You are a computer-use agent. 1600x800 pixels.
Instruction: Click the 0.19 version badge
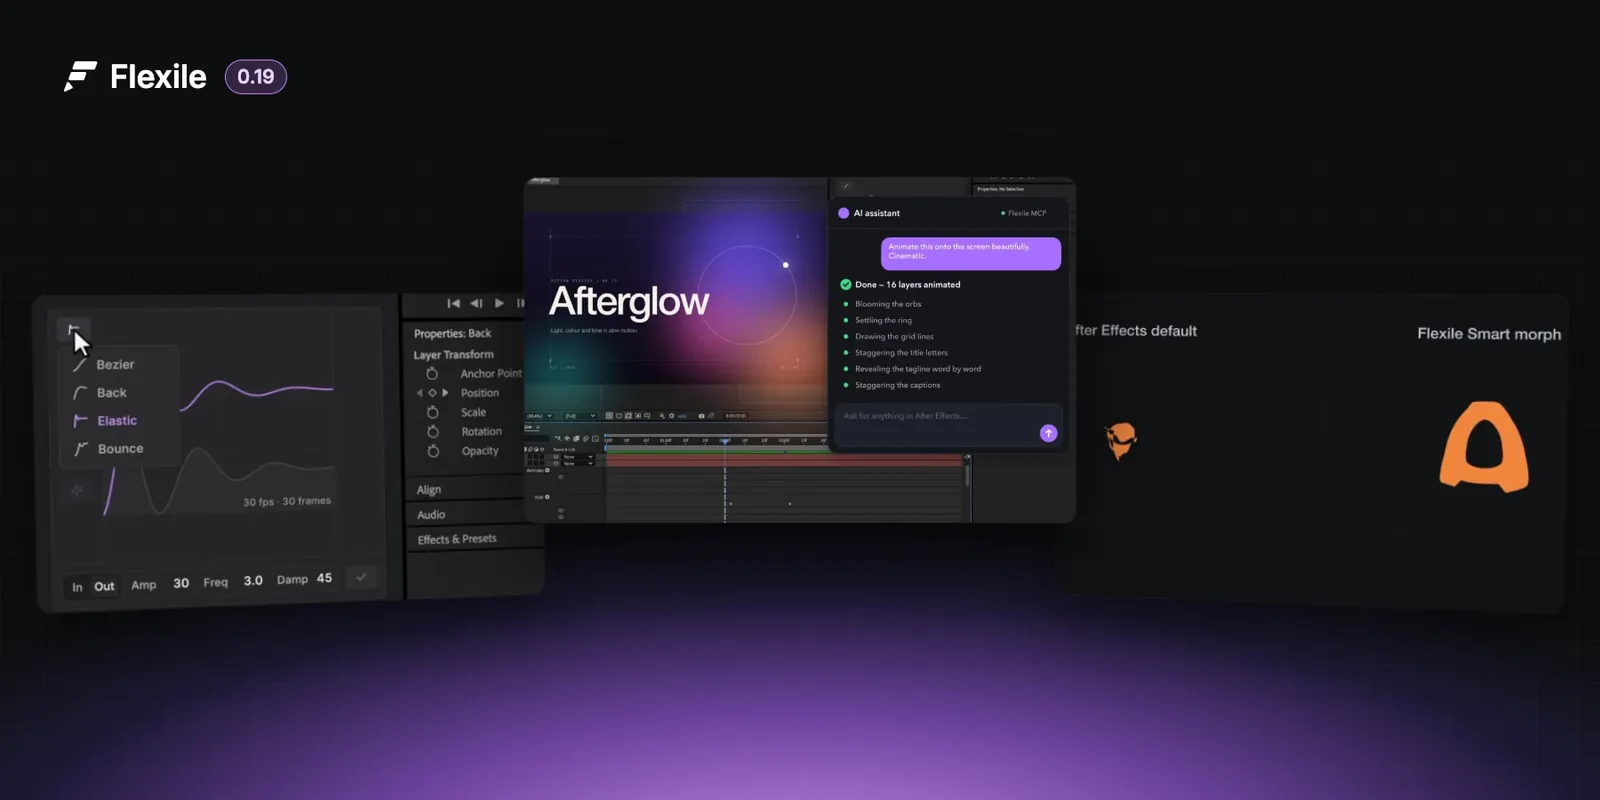[256, 77]
